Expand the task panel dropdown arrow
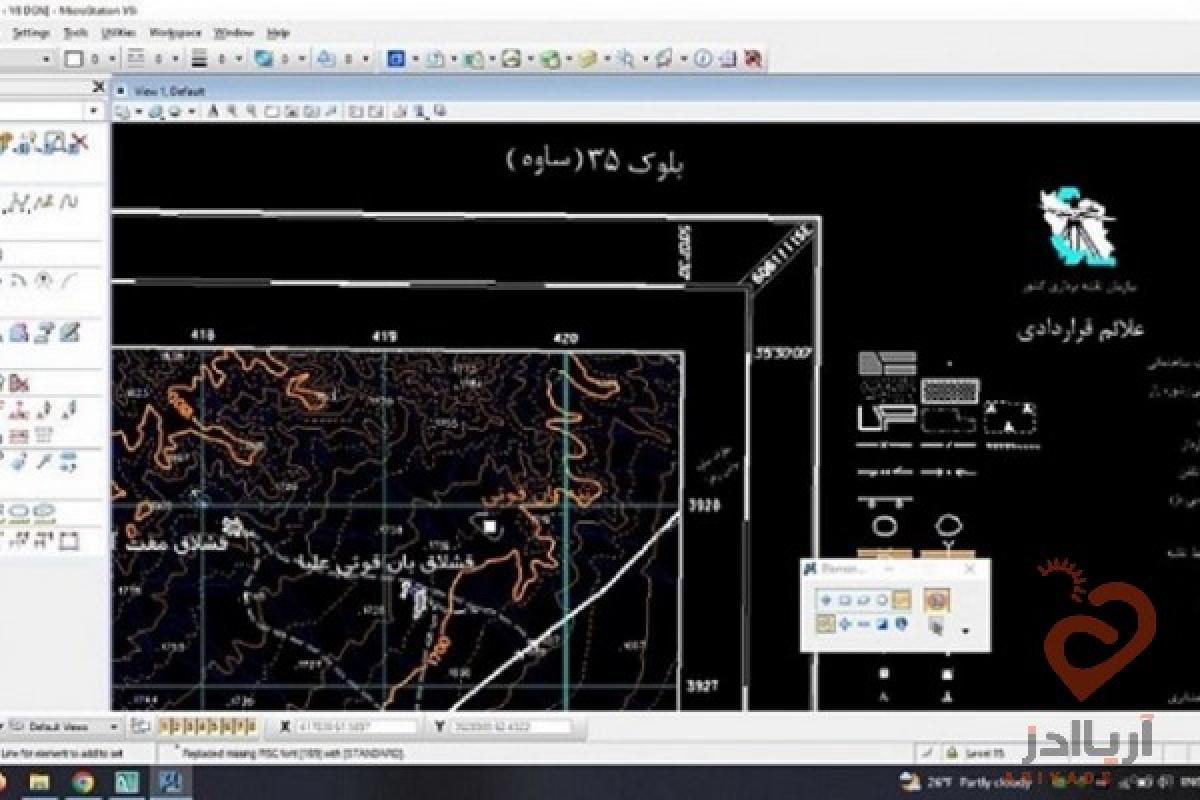This screenshot has width=1200, height=800. (96, 112)
